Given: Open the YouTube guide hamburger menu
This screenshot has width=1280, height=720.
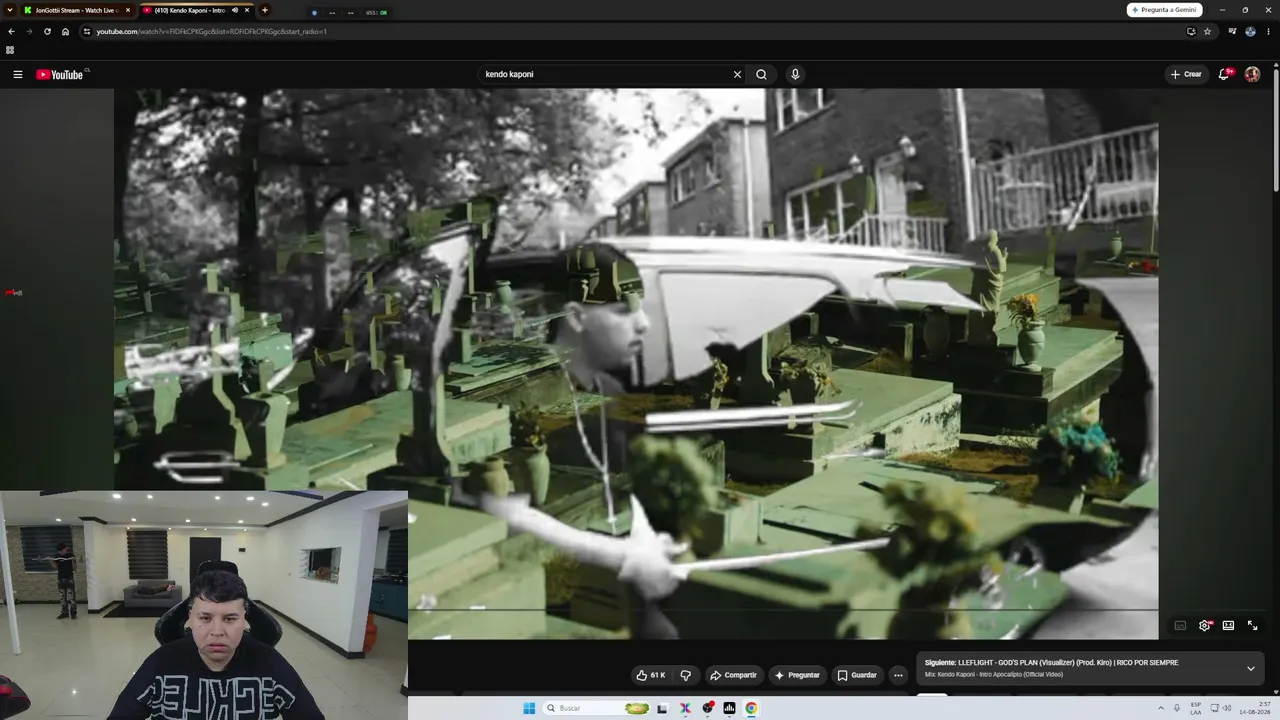Looking at the screenshot, I should [x=17, y=74].
